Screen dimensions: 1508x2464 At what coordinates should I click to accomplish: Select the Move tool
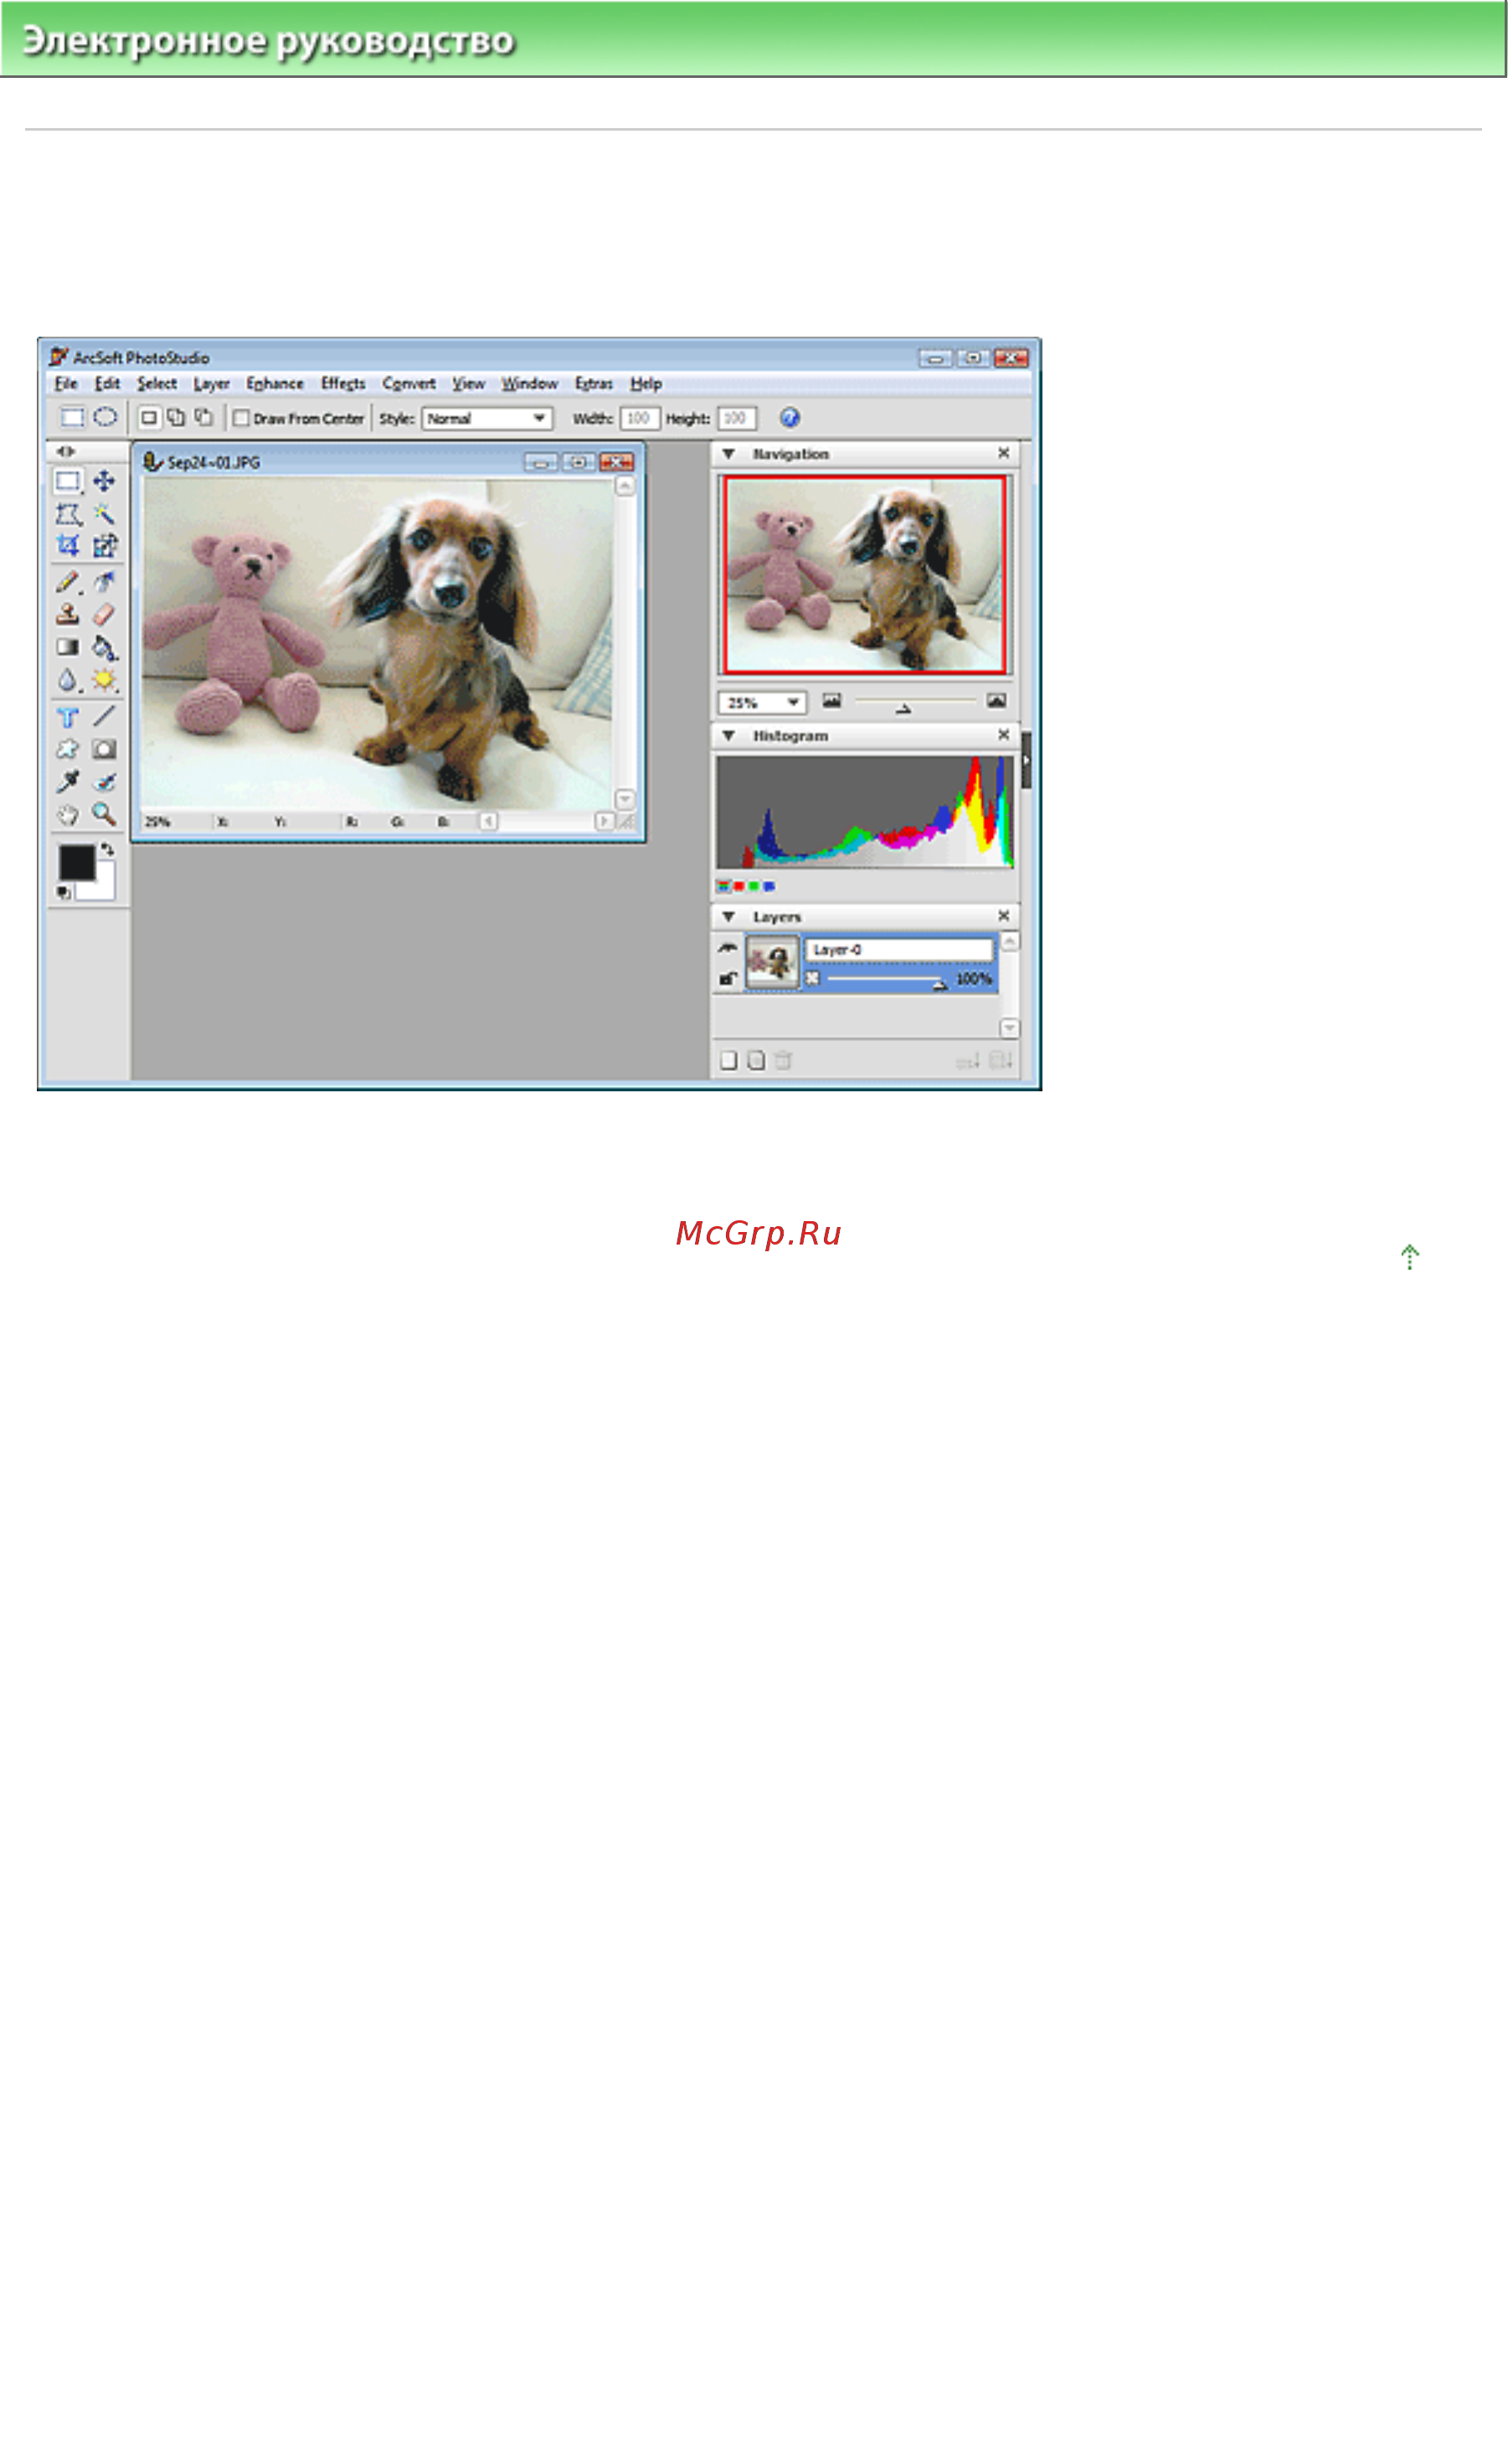point(104,481)
